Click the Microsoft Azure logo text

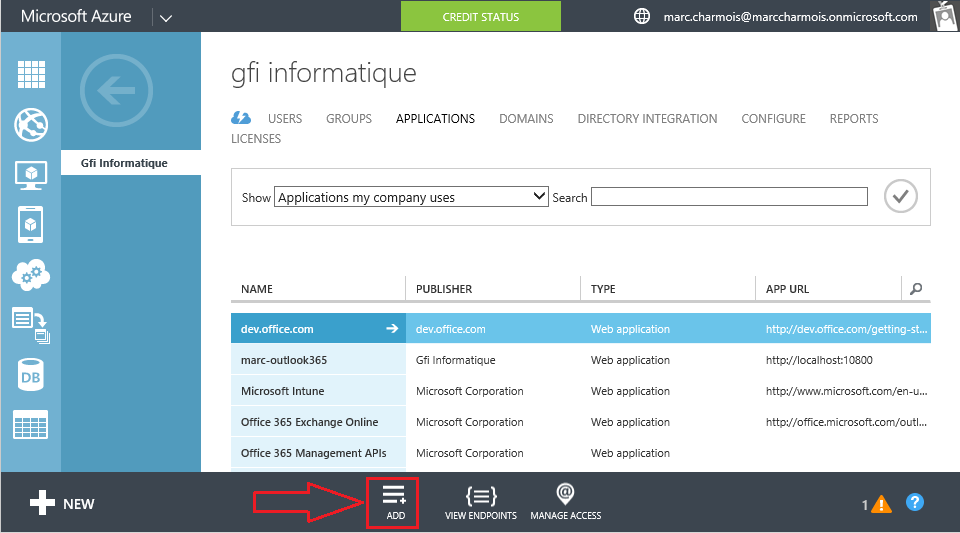coord(76,16)
